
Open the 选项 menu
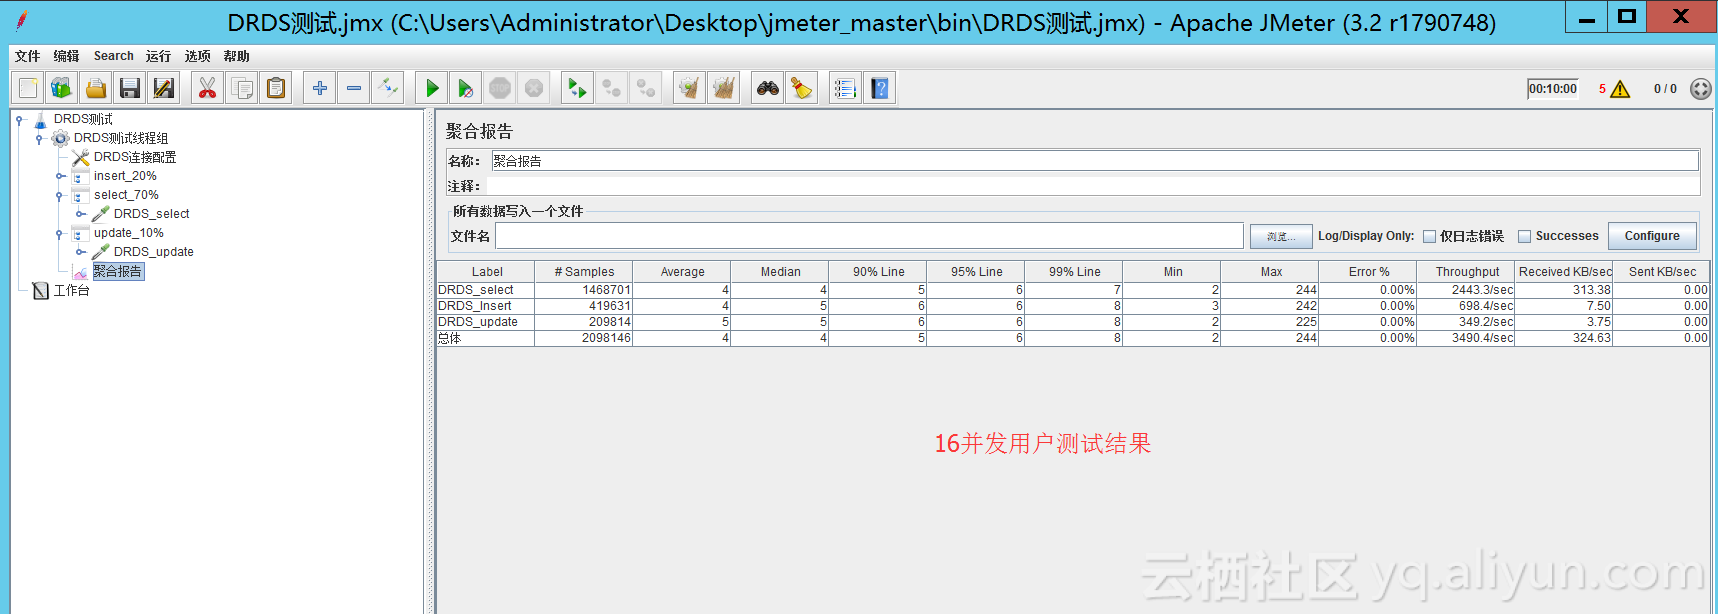point(197,56)
